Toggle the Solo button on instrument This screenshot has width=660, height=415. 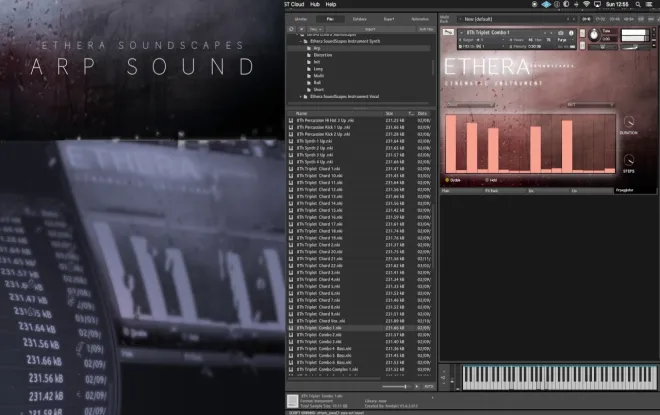tap(583, 33)
